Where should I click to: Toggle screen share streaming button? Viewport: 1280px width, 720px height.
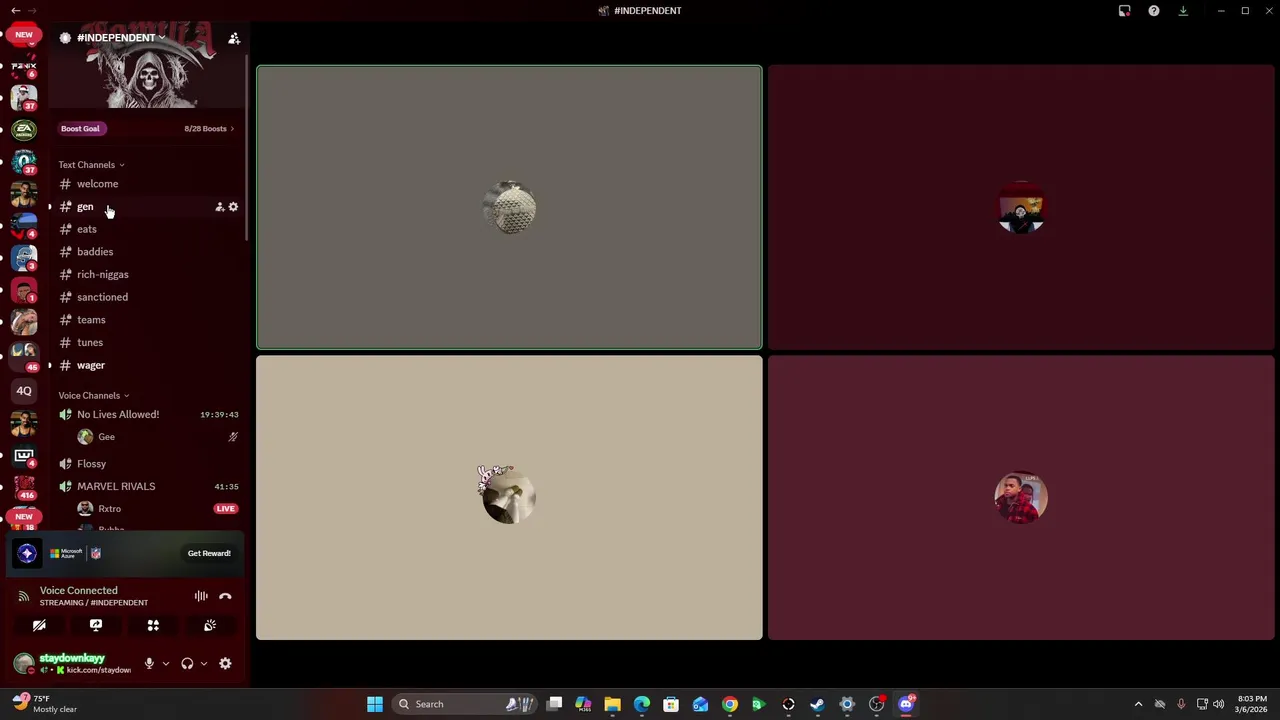(x=96, y=625)
